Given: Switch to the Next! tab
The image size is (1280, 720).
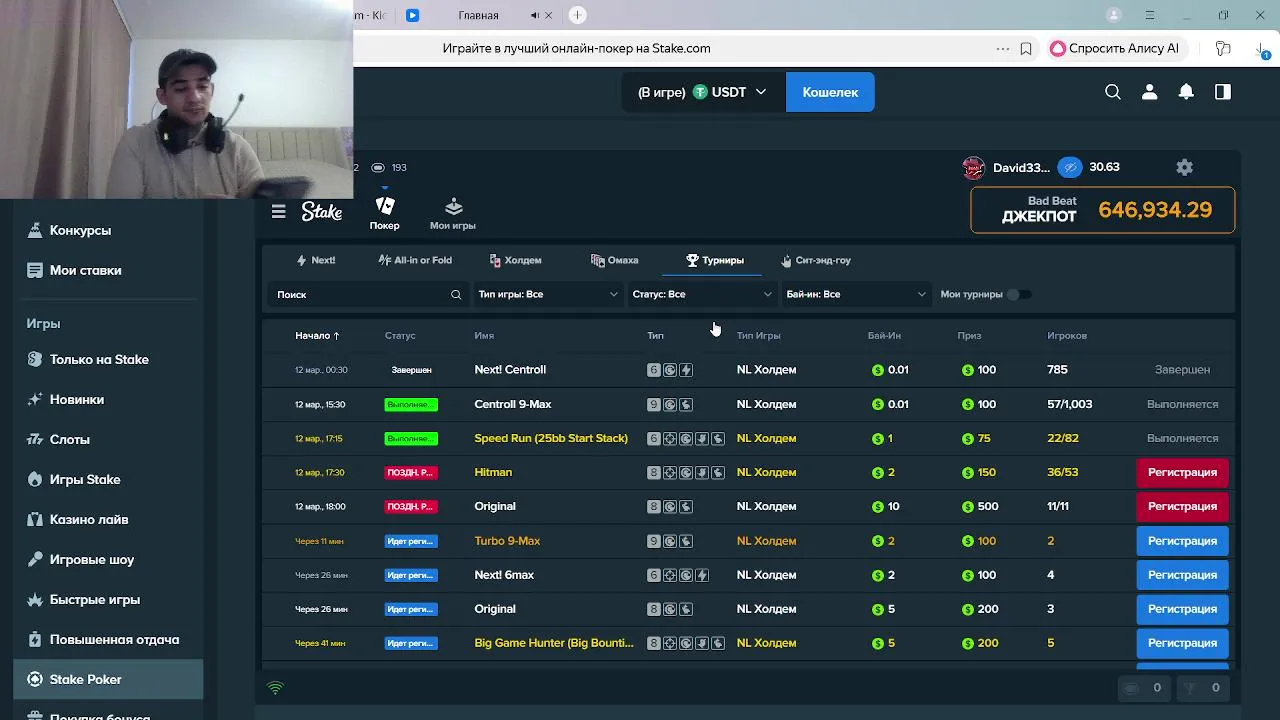Looking at the screenshot, I should click(x=315, y=260).
